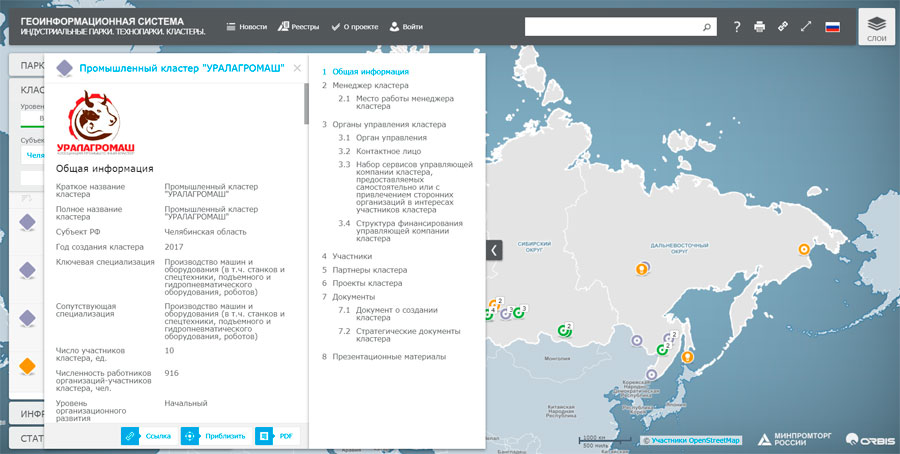Collapse side panel with the left chevron
Image resolution: width=900 pixels, height=454 pixels.
494,250
